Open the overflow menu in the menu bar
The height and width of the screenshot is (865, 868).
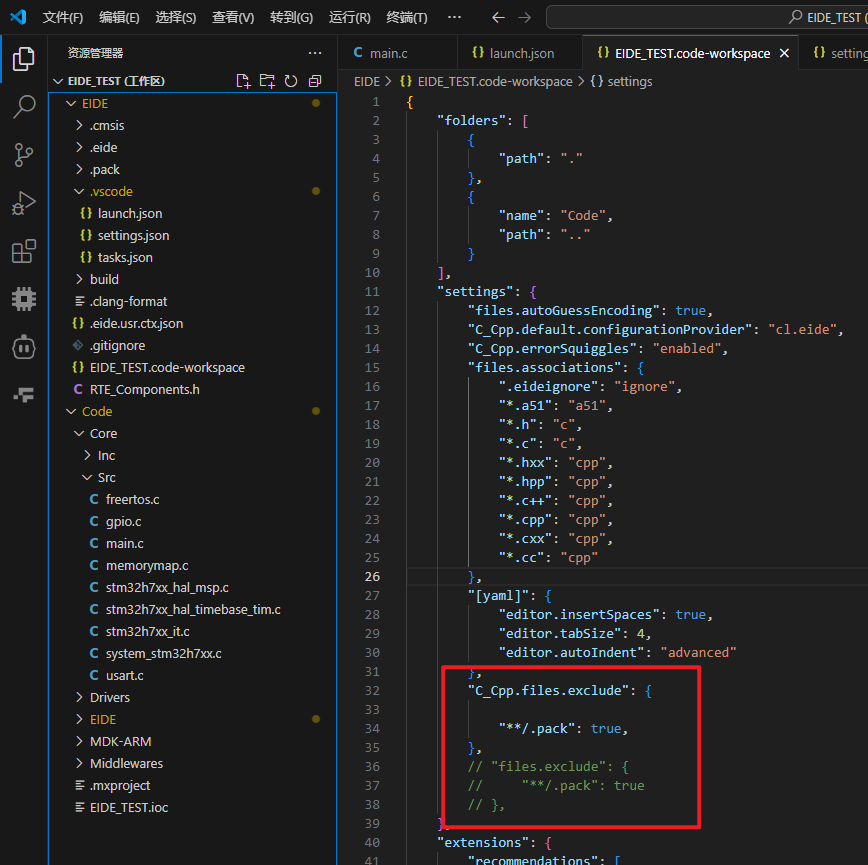coord(454,18)
